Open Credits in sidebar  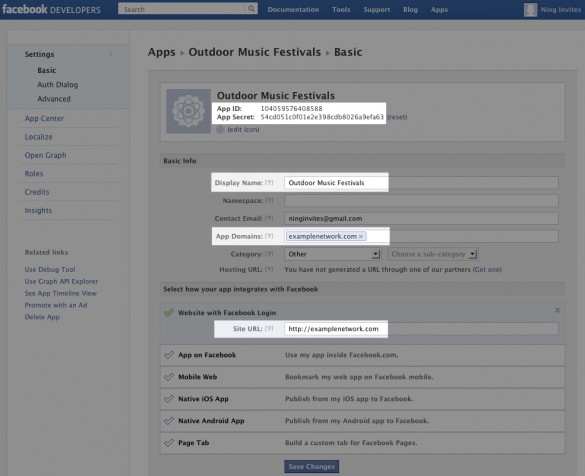coord(37,192)
